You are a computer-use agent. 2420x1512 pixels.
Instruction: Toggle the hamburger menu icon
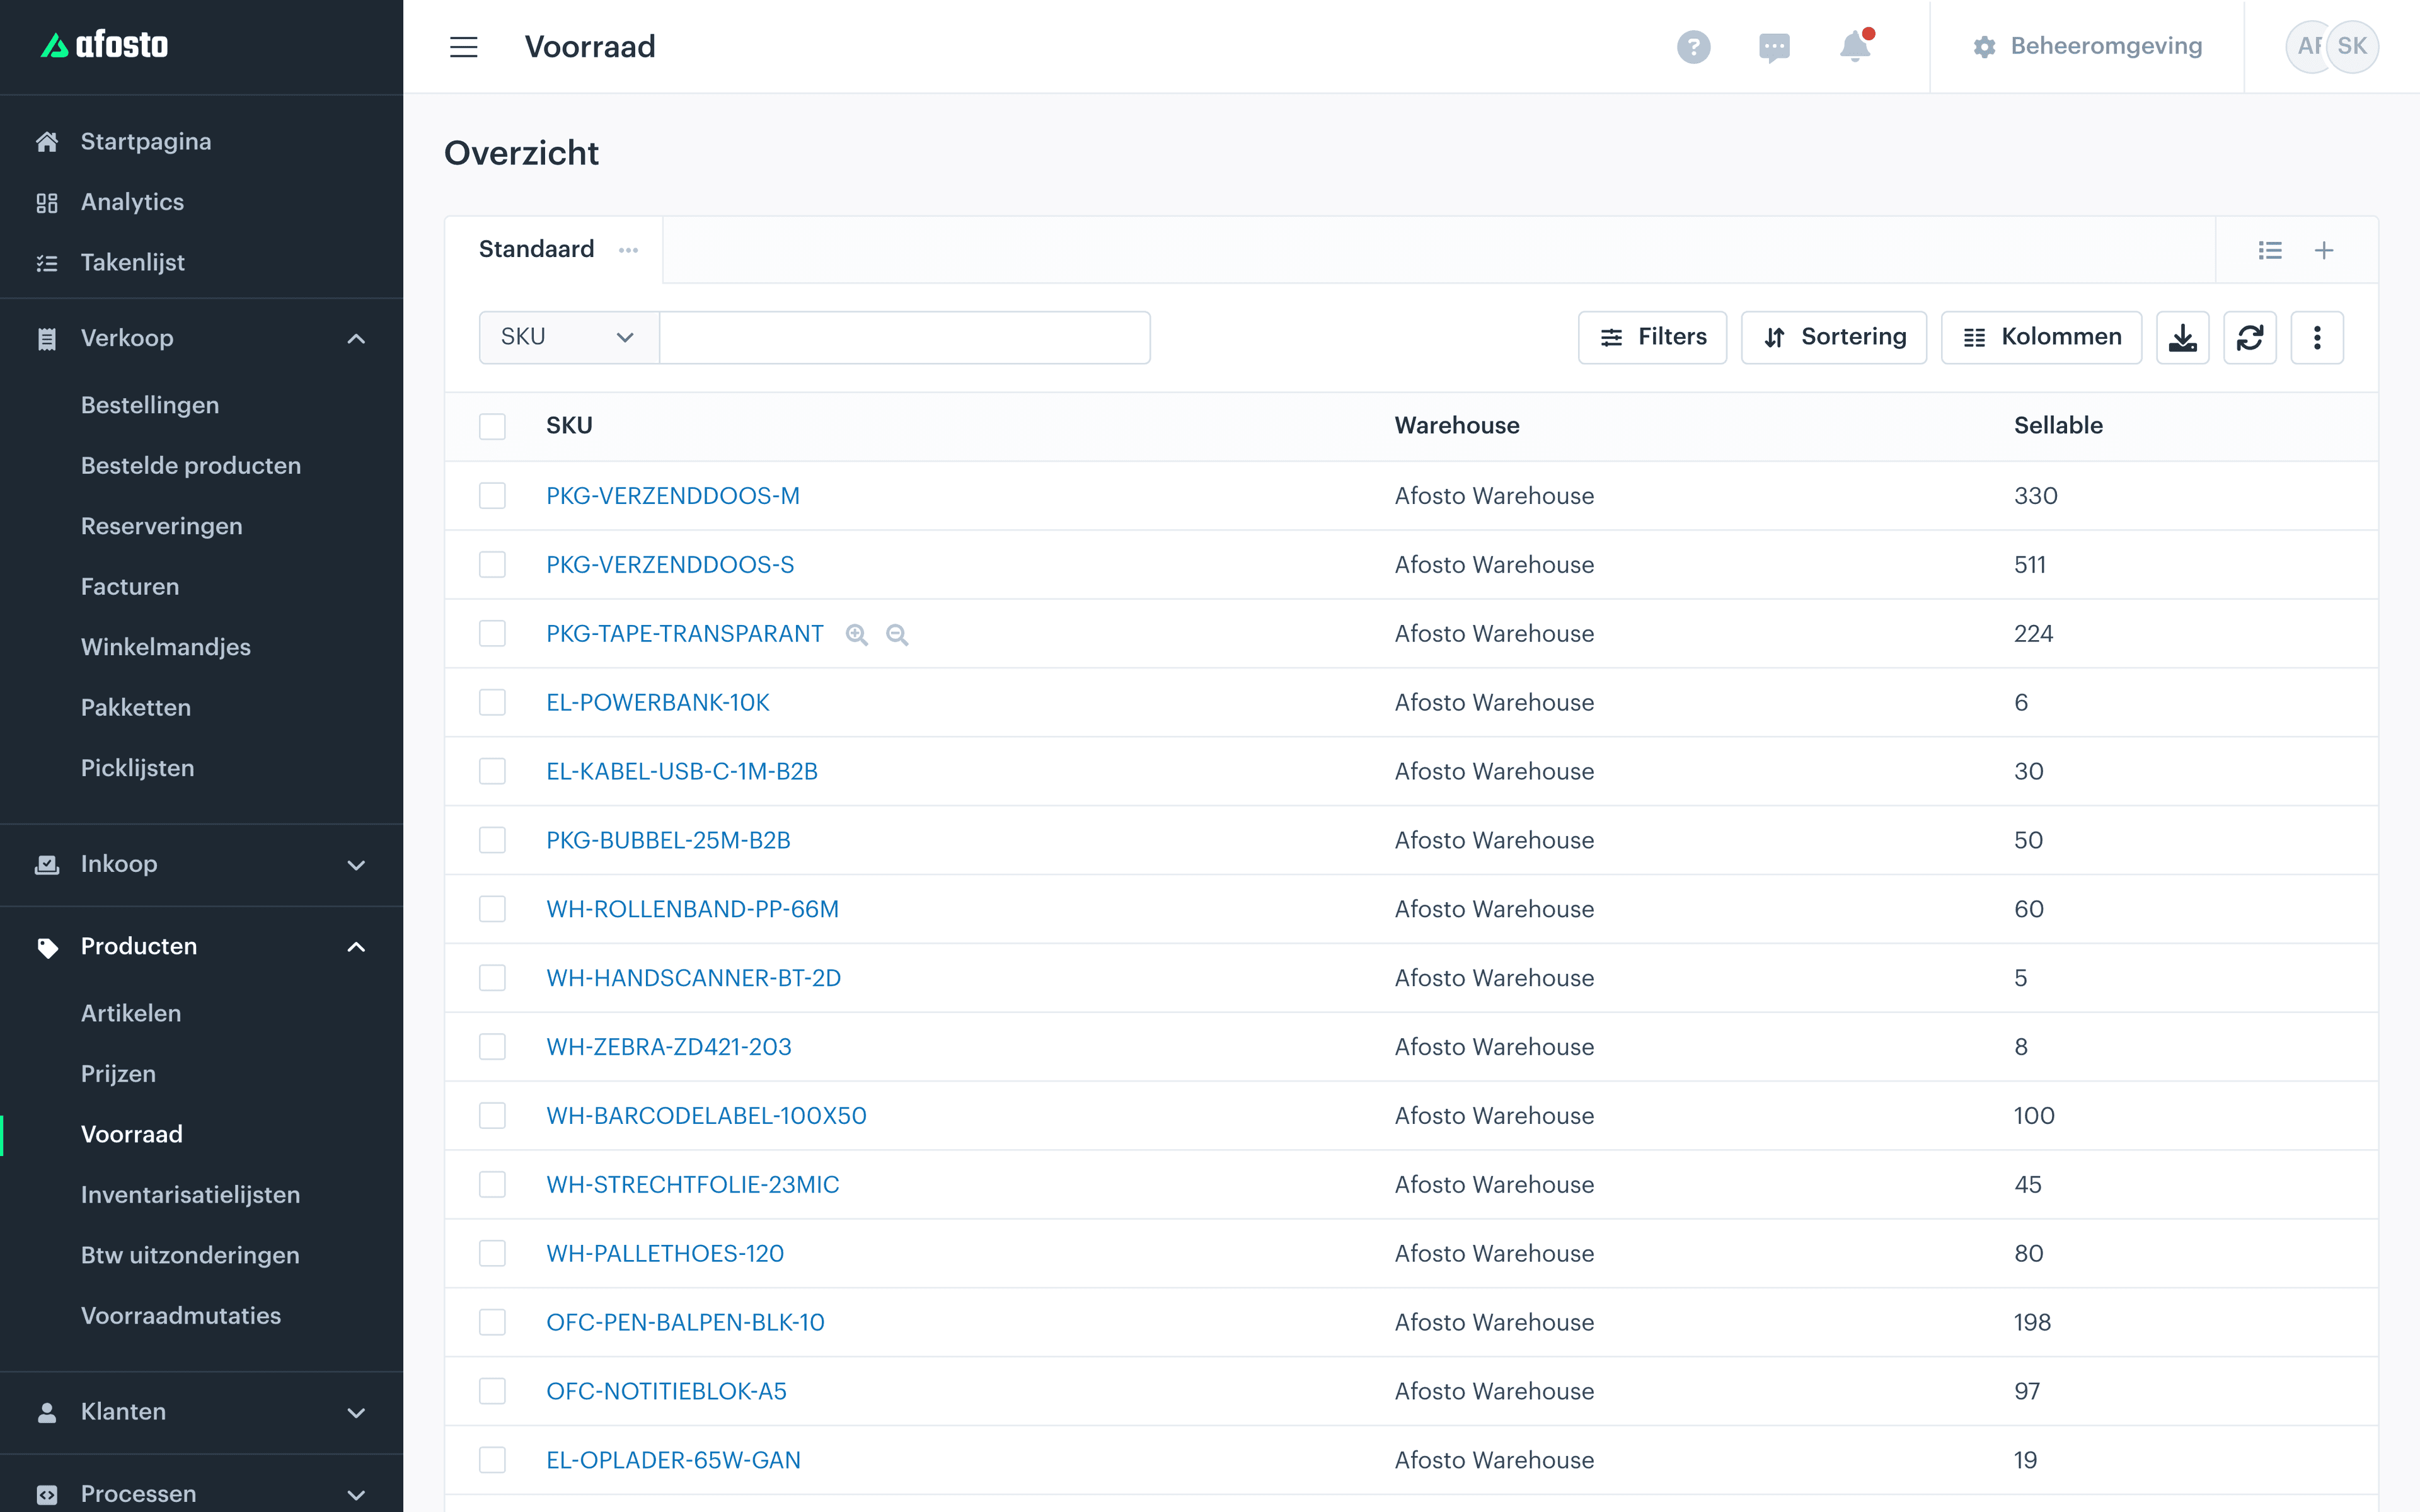(x=463, y=47)
